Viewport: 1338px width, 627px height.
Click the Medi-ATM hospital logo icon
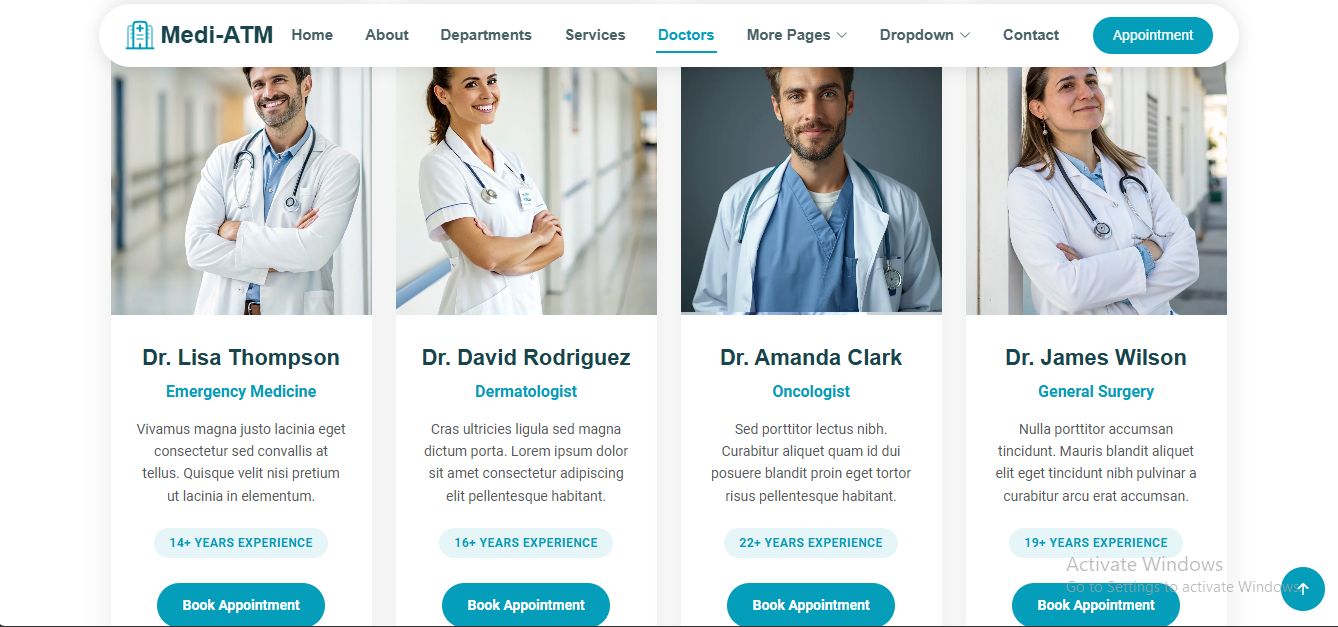(140, 35)
